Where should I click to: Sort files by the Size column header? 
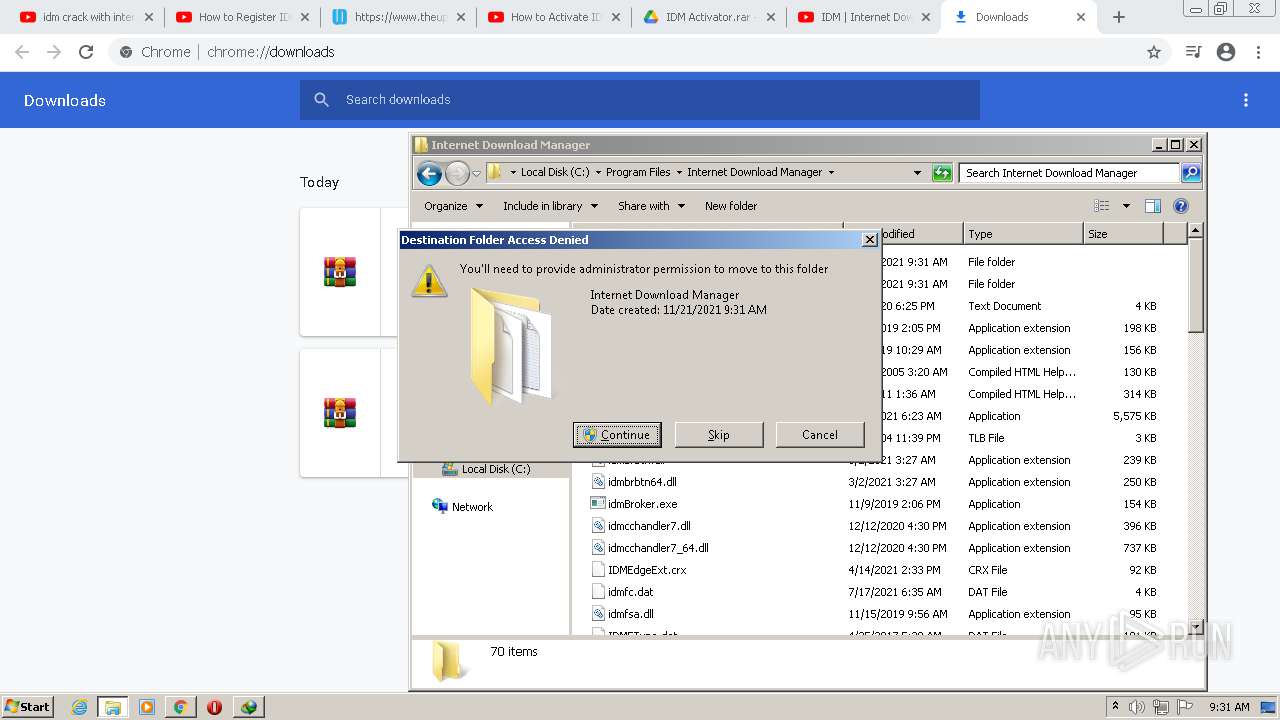click(x=1124, y=234)
